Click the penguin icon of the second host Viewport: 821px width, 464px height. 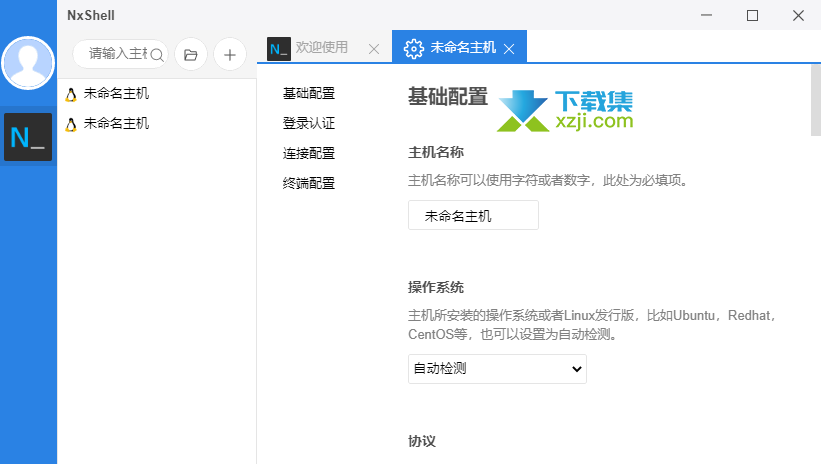(71, 124)
